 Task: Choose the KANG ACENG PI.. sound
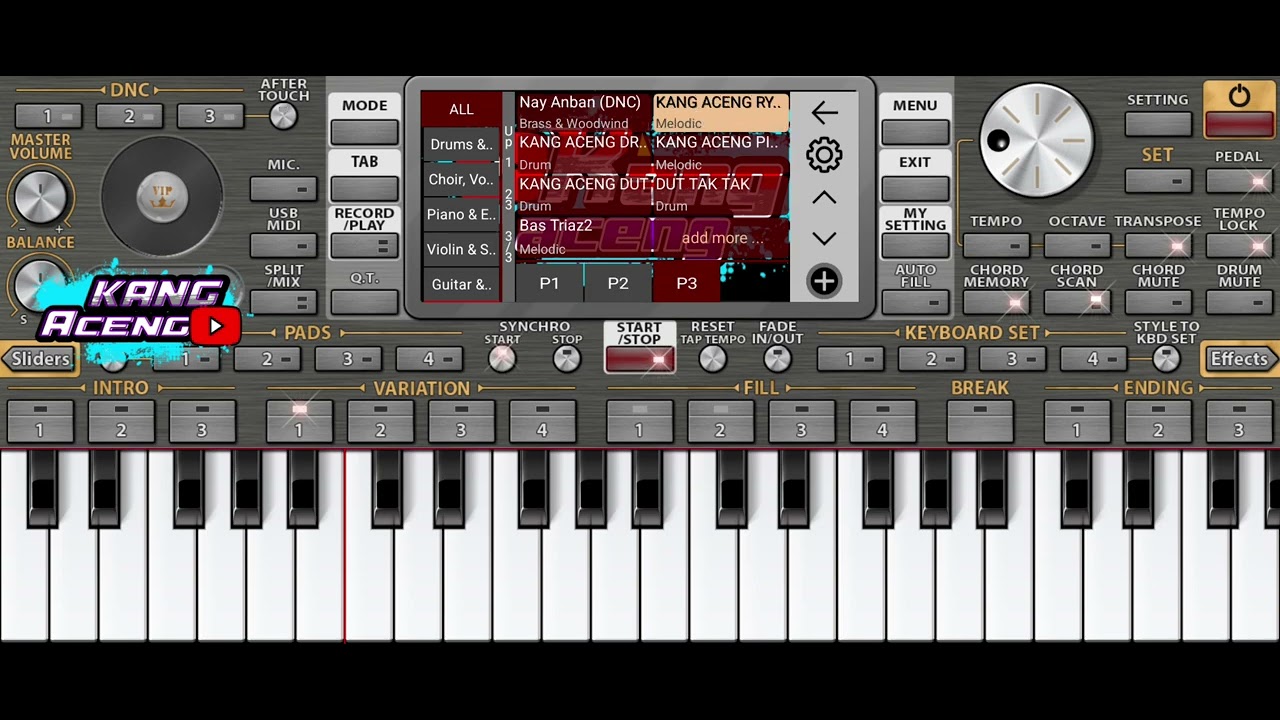click(721, 153)
